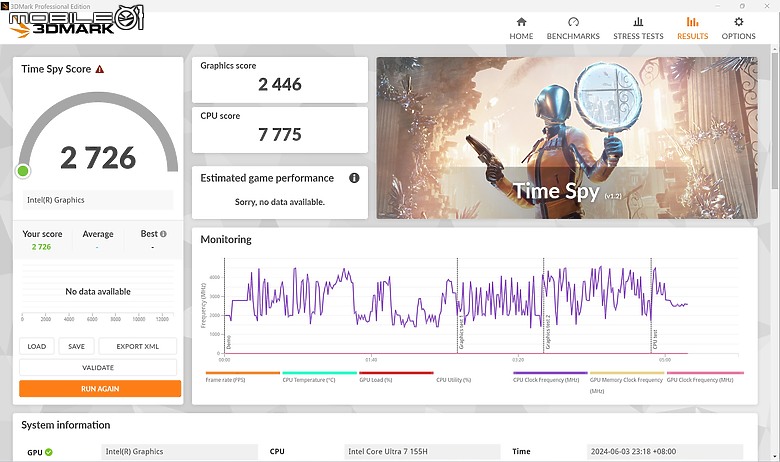Screen dimensions: 780x462
Task: Click the Estimated game performance info icon
Action: click(x=354, y=178)
